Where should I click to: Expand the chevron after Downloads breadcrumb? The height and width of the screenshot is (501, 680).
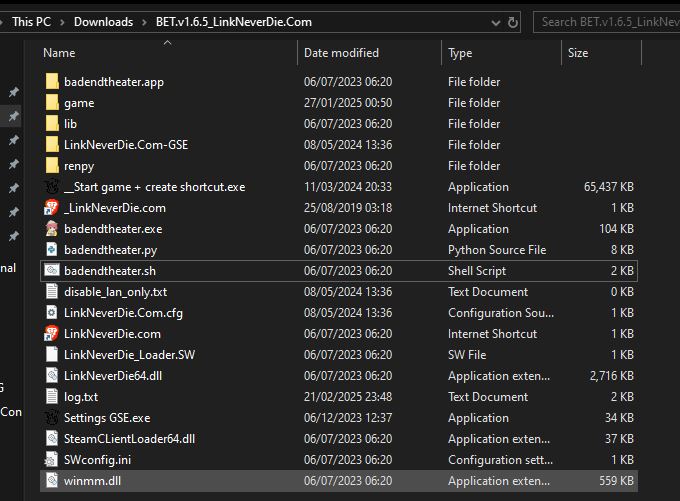(x=145, y=21)
